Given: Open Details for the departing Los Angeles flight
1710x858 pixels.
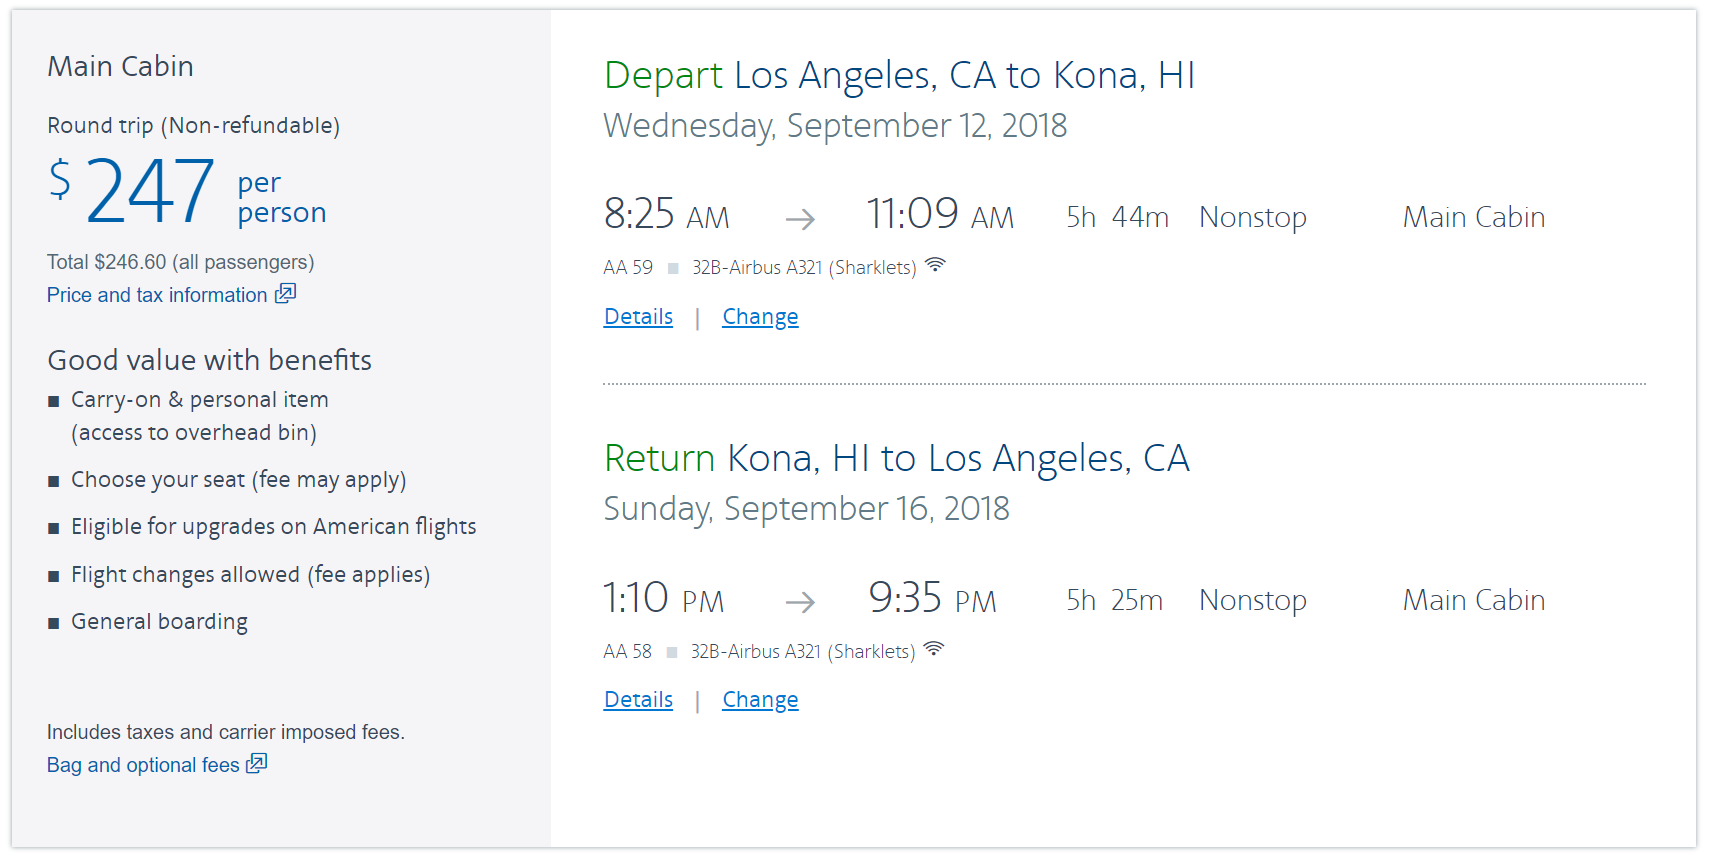Looking at the screenshot, I should point(638,317).
